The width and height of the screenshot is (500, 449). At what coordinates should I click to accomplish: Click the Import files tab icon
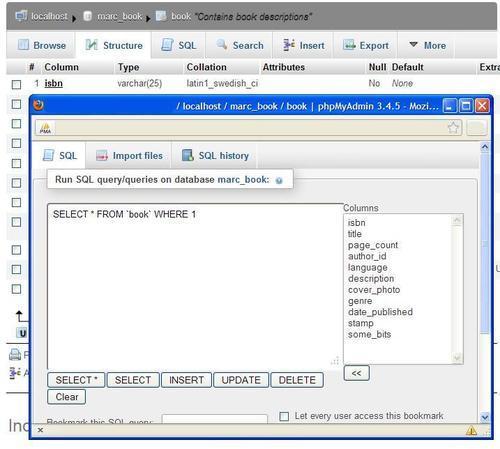(x=102, y=156)
